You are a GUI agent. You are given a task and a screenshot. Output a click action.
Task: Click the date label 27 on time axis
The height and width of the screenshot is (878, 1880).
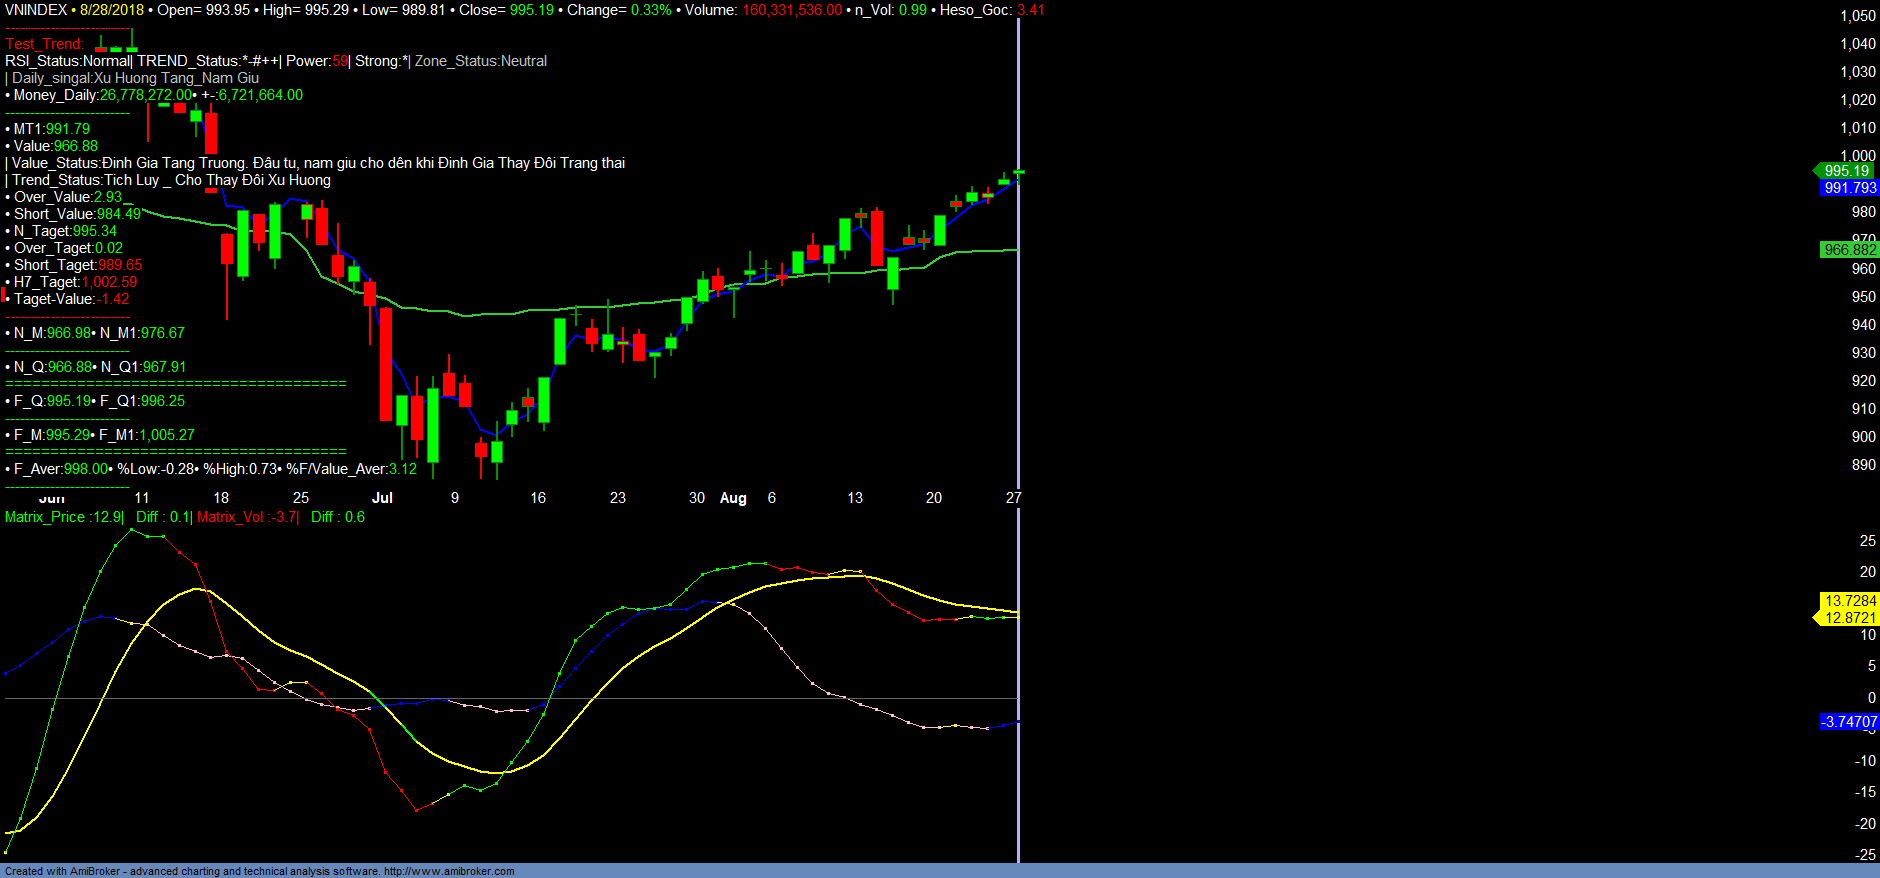click(x=1013, y=498)
